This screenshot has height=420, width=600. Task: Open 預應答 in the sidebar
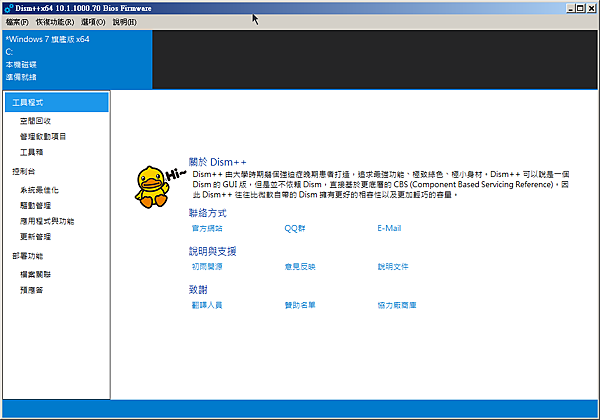pos(32,290)
